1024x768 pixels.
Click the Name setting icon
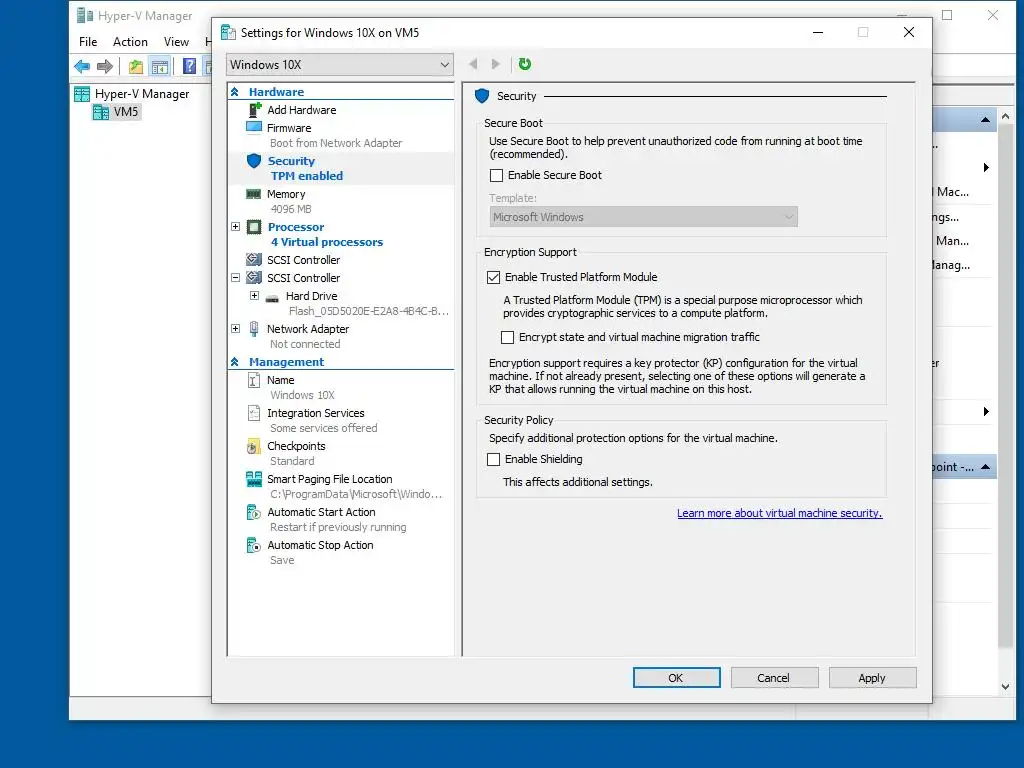coord(253,380)
